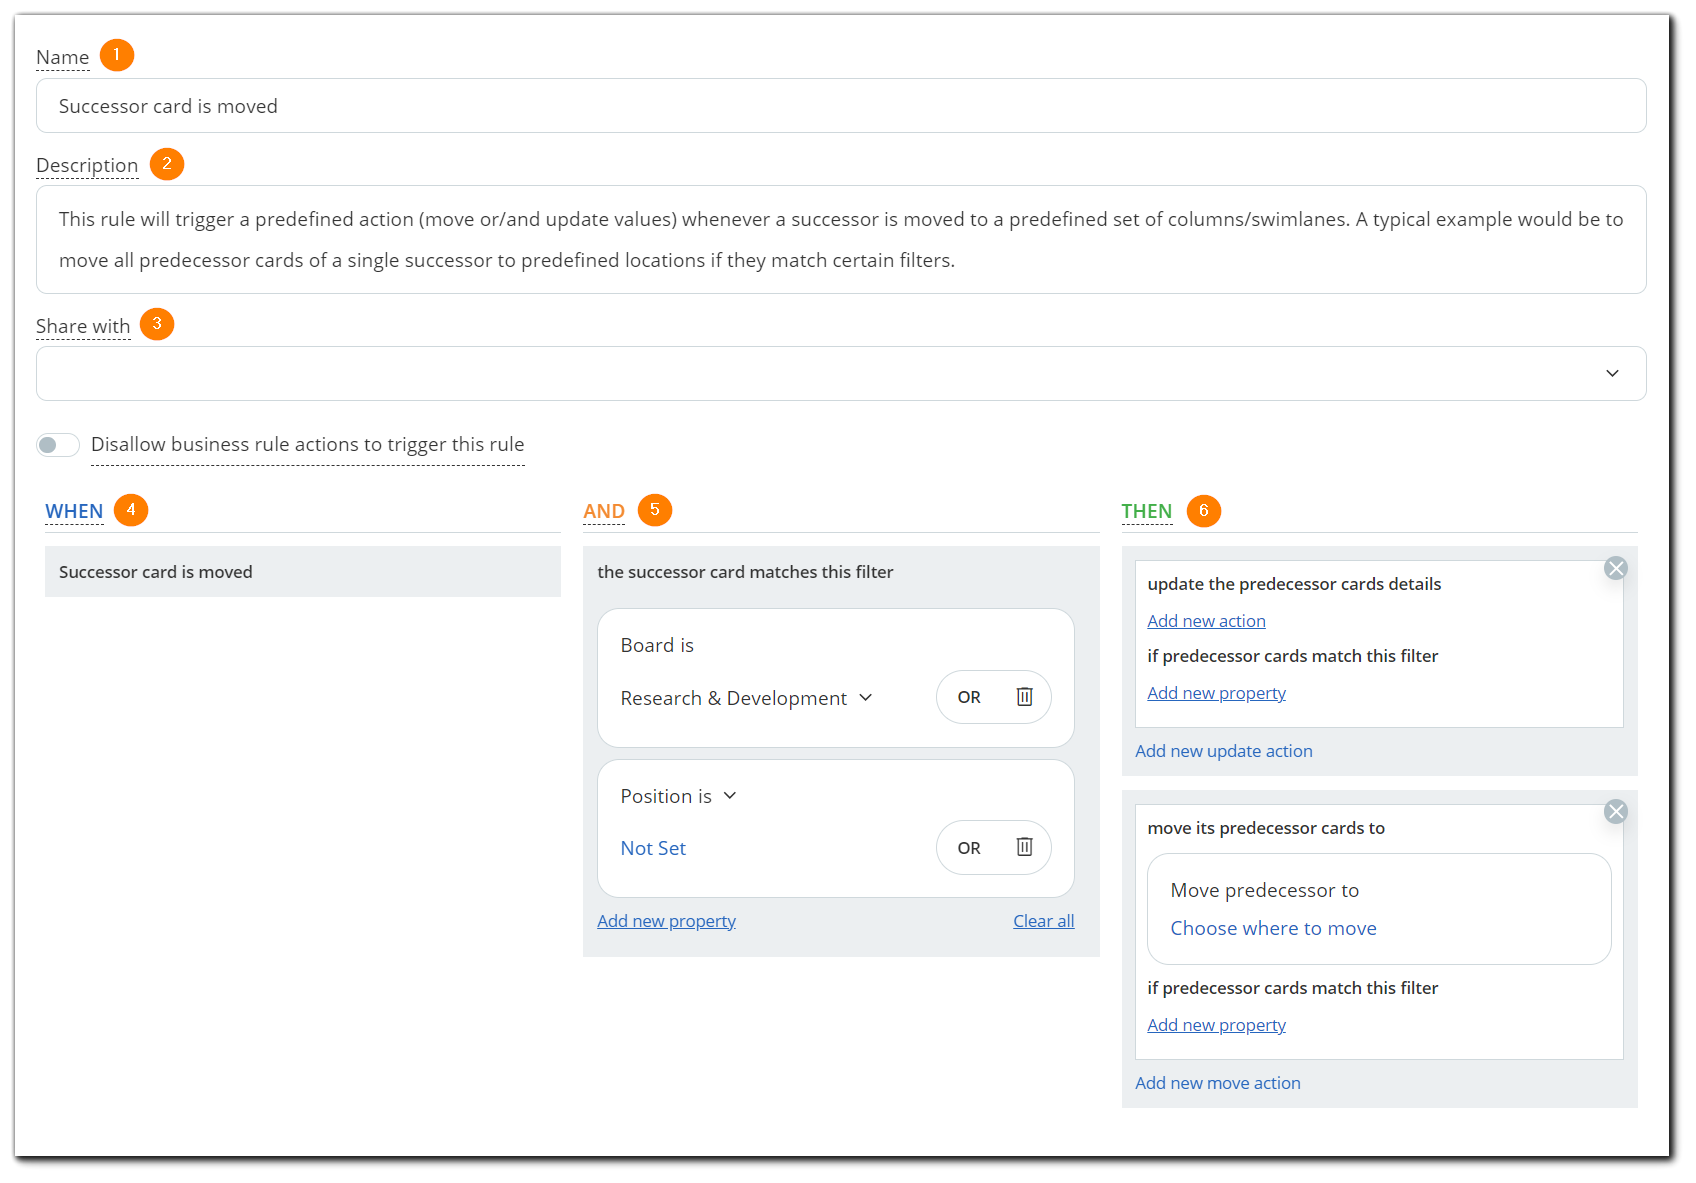The width and height of the screenshot is (1696, 1183).
Task: Delete the Board is filter condition
Action: point(1024,697)
